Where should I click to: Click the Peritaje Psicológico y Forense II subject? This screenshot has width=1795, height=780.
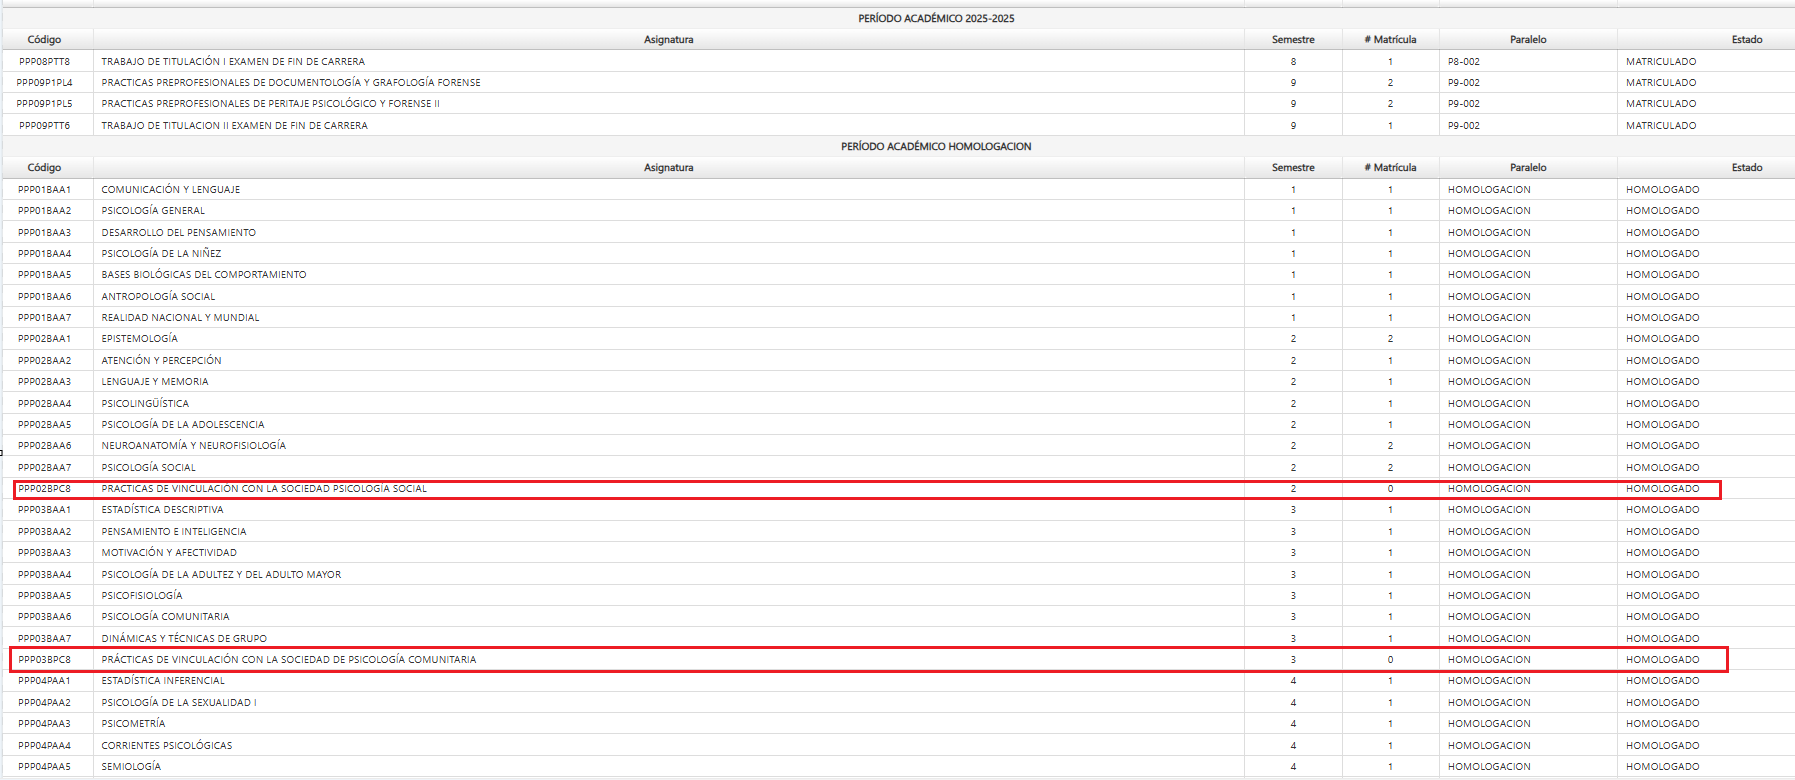point(270,104)
